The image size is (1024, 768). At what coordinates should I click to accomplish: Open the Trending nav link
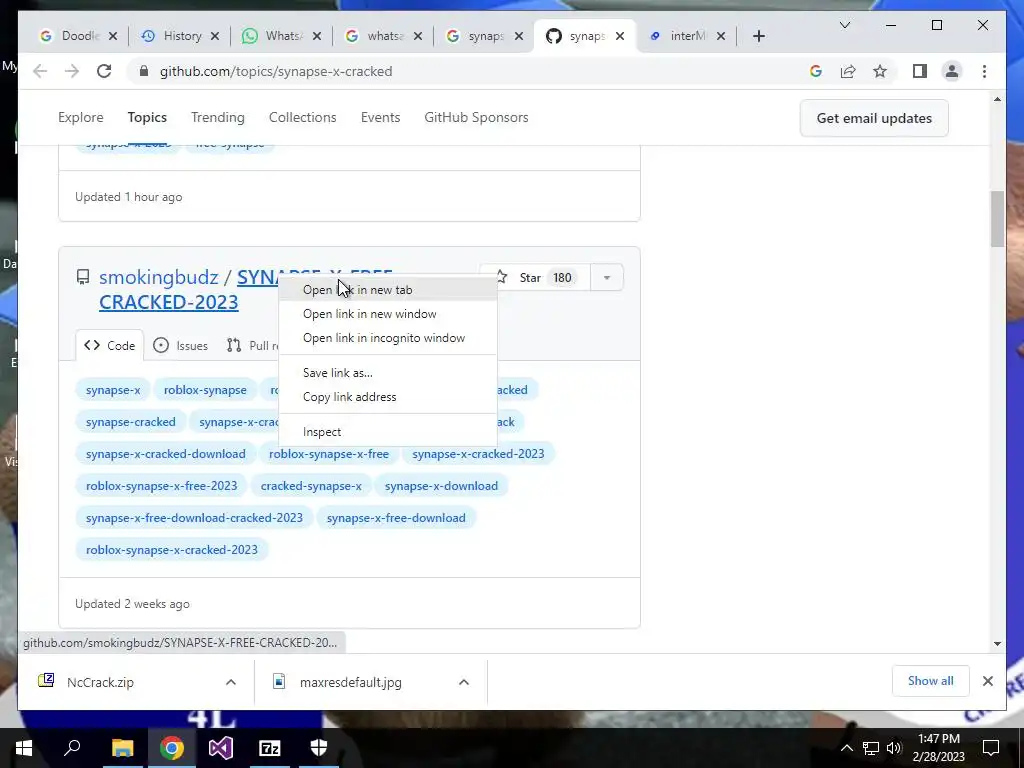217,118
